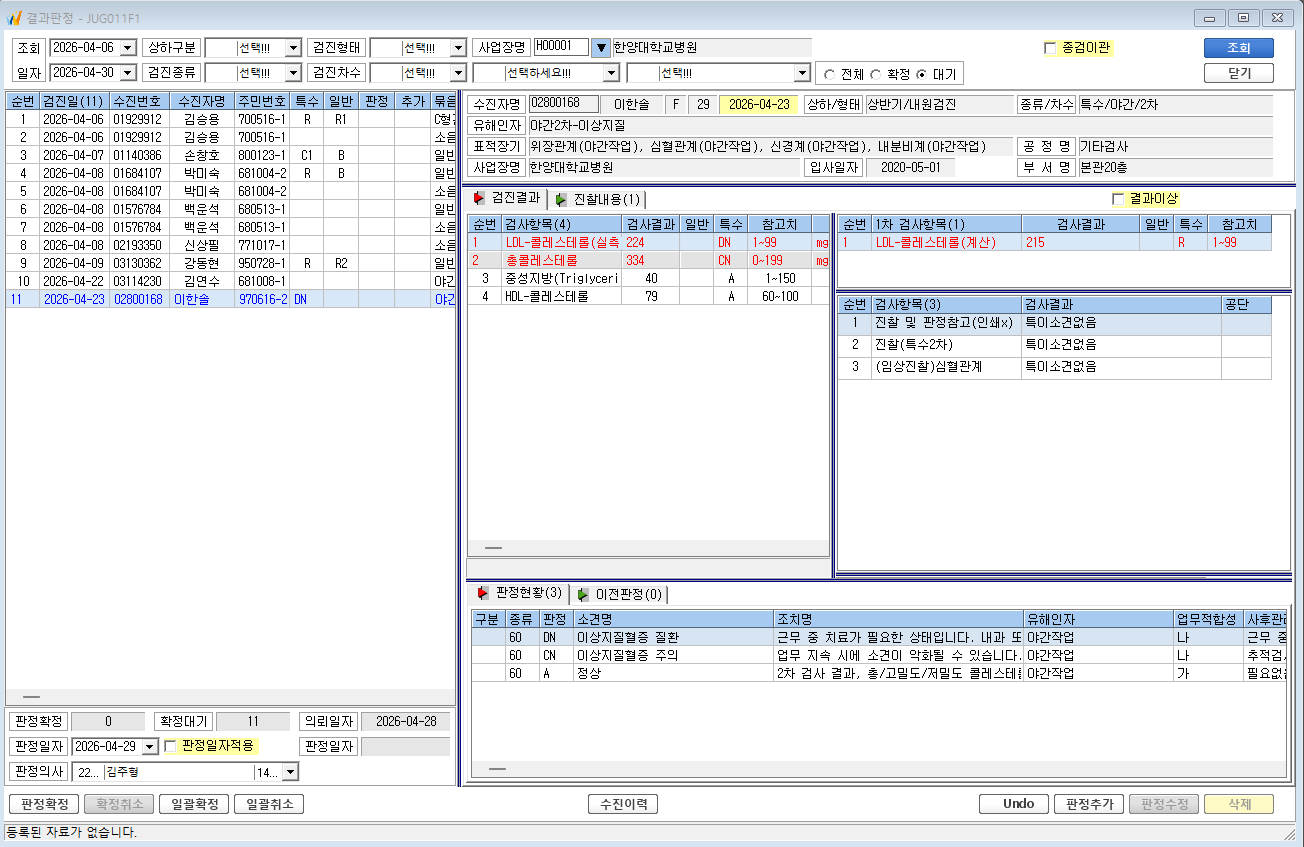Image resolution: width=1304 pixels, height=847 pixels.
Task: Expand the 검진형태 dropdown
Action: tap(458, 47)
